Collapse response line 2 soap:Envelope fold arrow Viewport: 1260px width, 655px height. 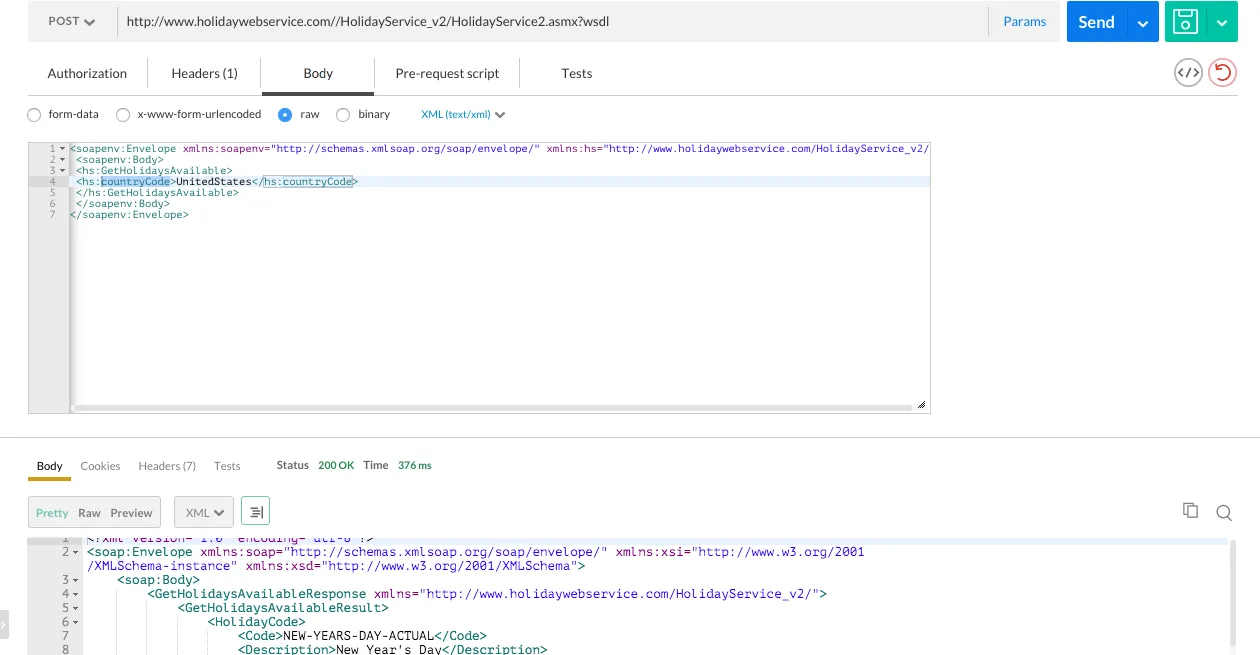point(76,552)
